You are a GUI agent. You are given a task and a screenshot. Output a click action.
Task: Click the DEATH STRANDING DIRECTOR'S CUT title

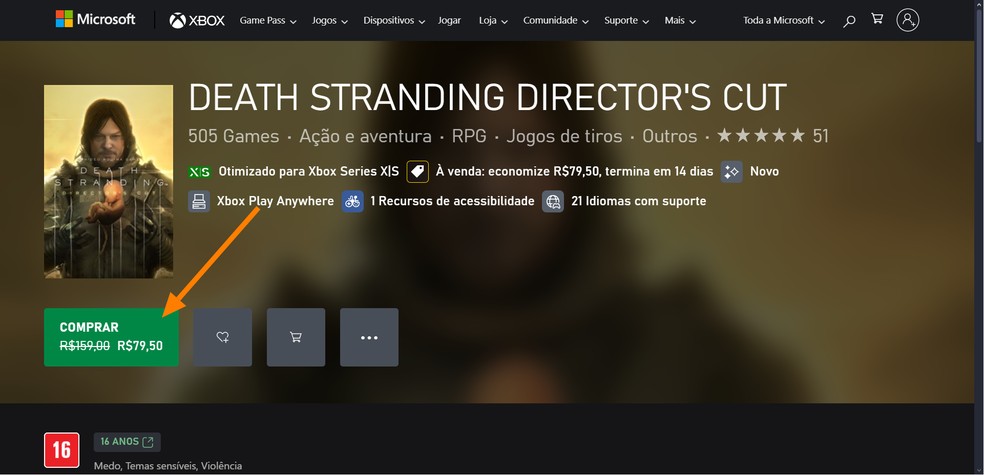tap(488, 97)
